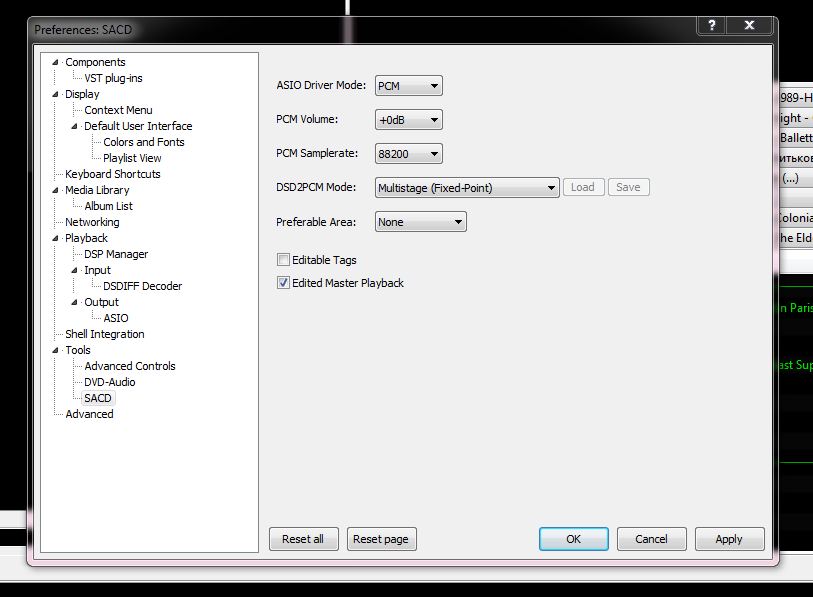Collapse the Playback tree node
Viewport: 813px width, 597px height.
point(55,238)
